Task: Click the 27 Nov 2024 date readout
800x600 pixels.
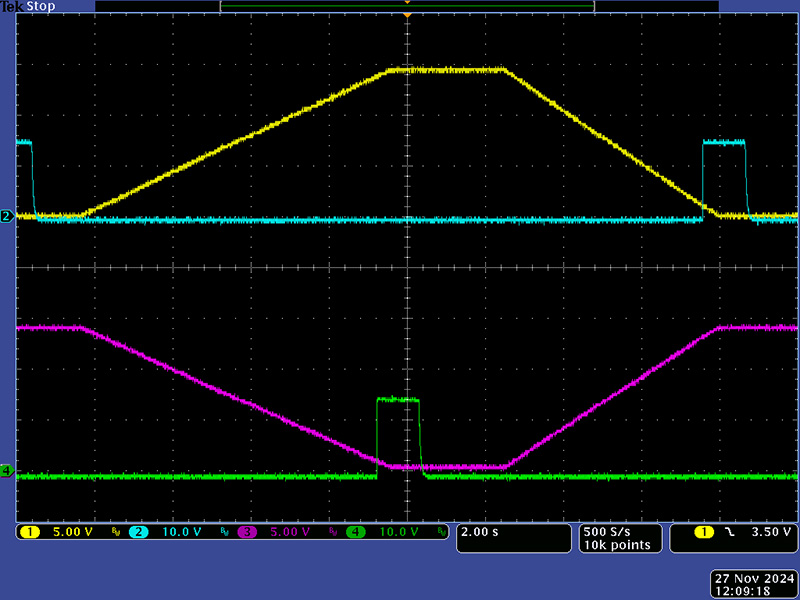Action: (754, 578)
